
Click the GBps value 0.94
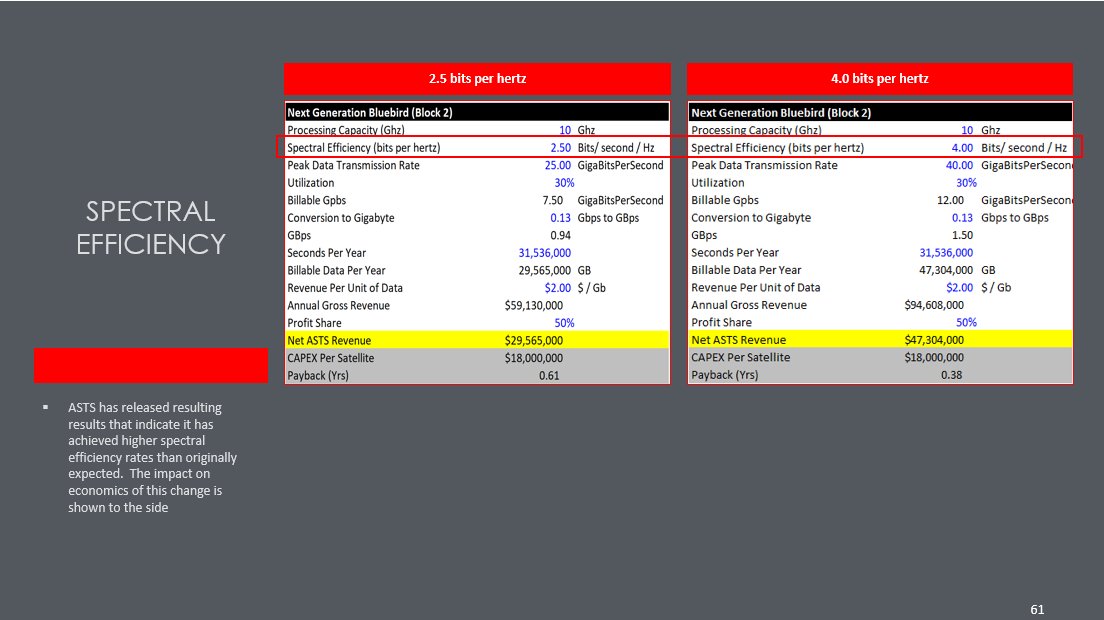click(x=560, y=236)
